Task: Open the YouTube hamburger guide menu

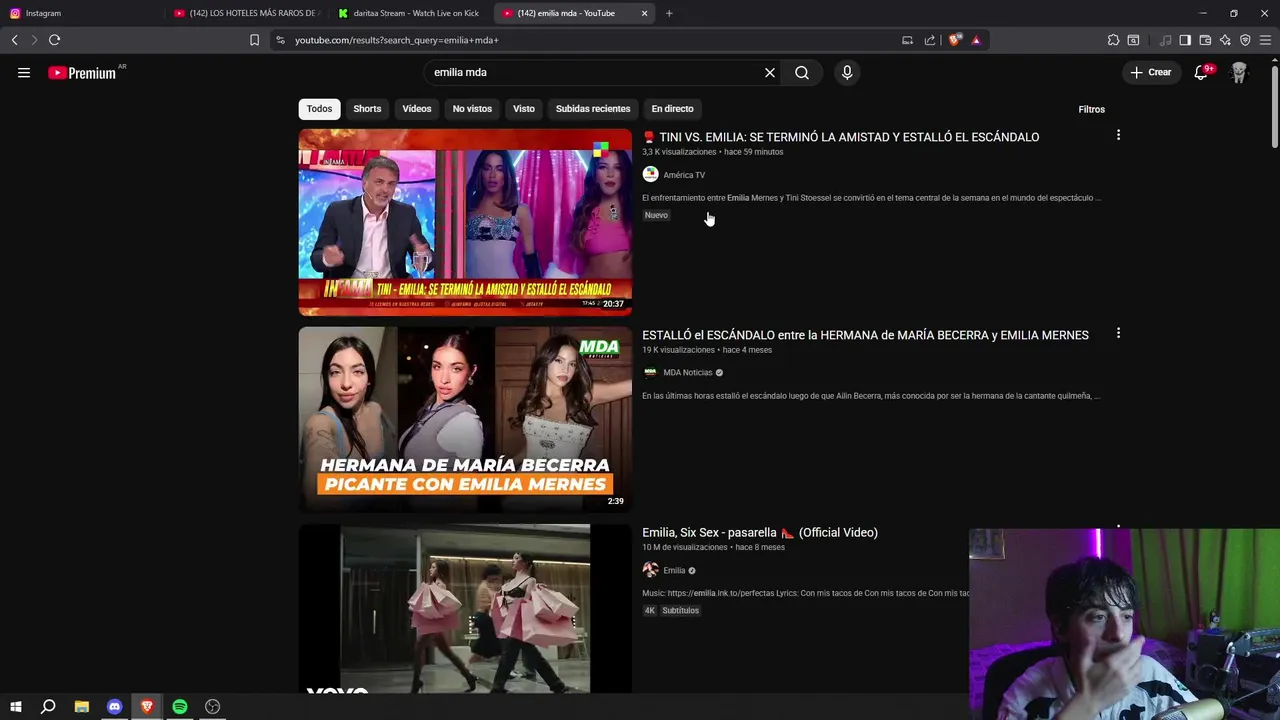Action: pos(24,72)
